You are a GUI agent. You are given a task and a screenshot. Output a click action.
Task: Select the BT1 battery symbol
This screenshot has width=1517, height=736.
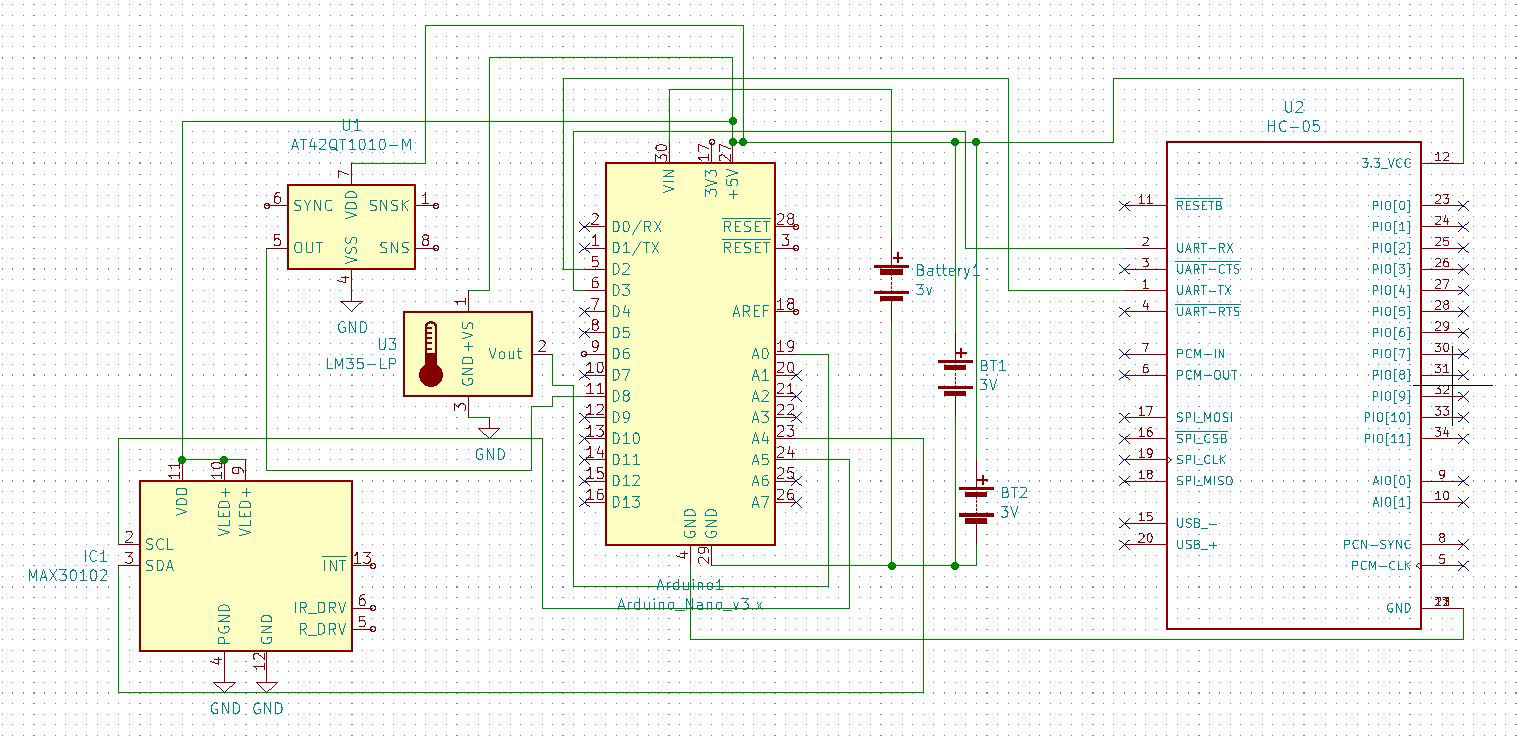955,377
